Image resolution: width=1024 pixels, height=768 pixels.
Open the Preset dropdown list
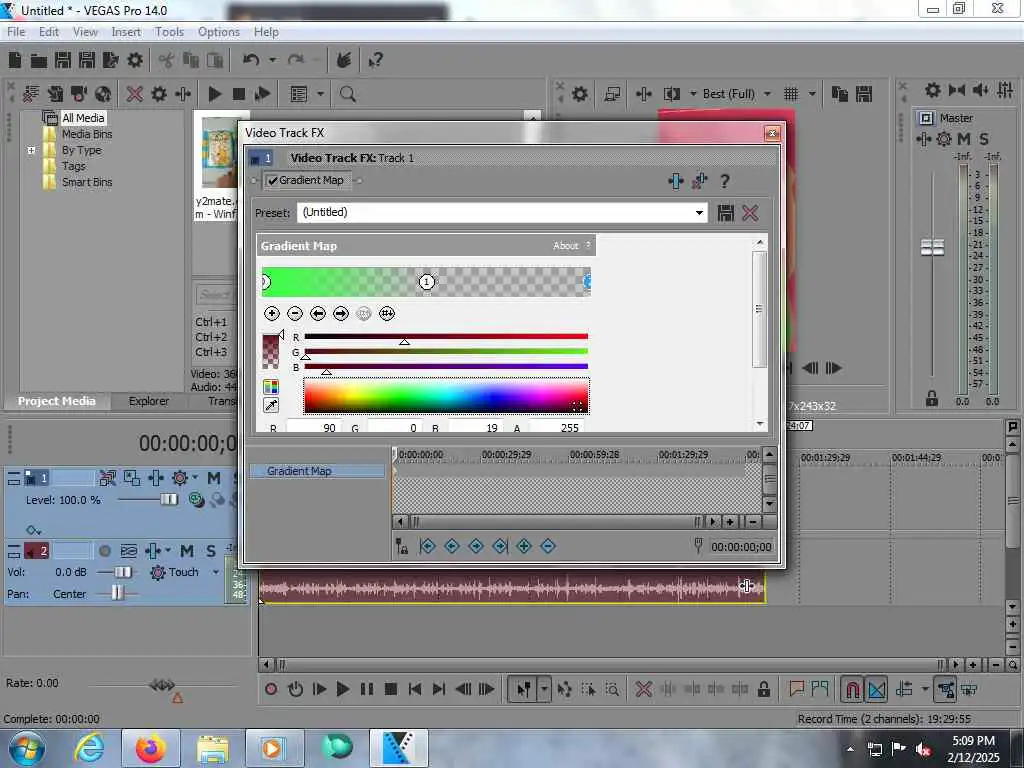[x=699, y=213]
